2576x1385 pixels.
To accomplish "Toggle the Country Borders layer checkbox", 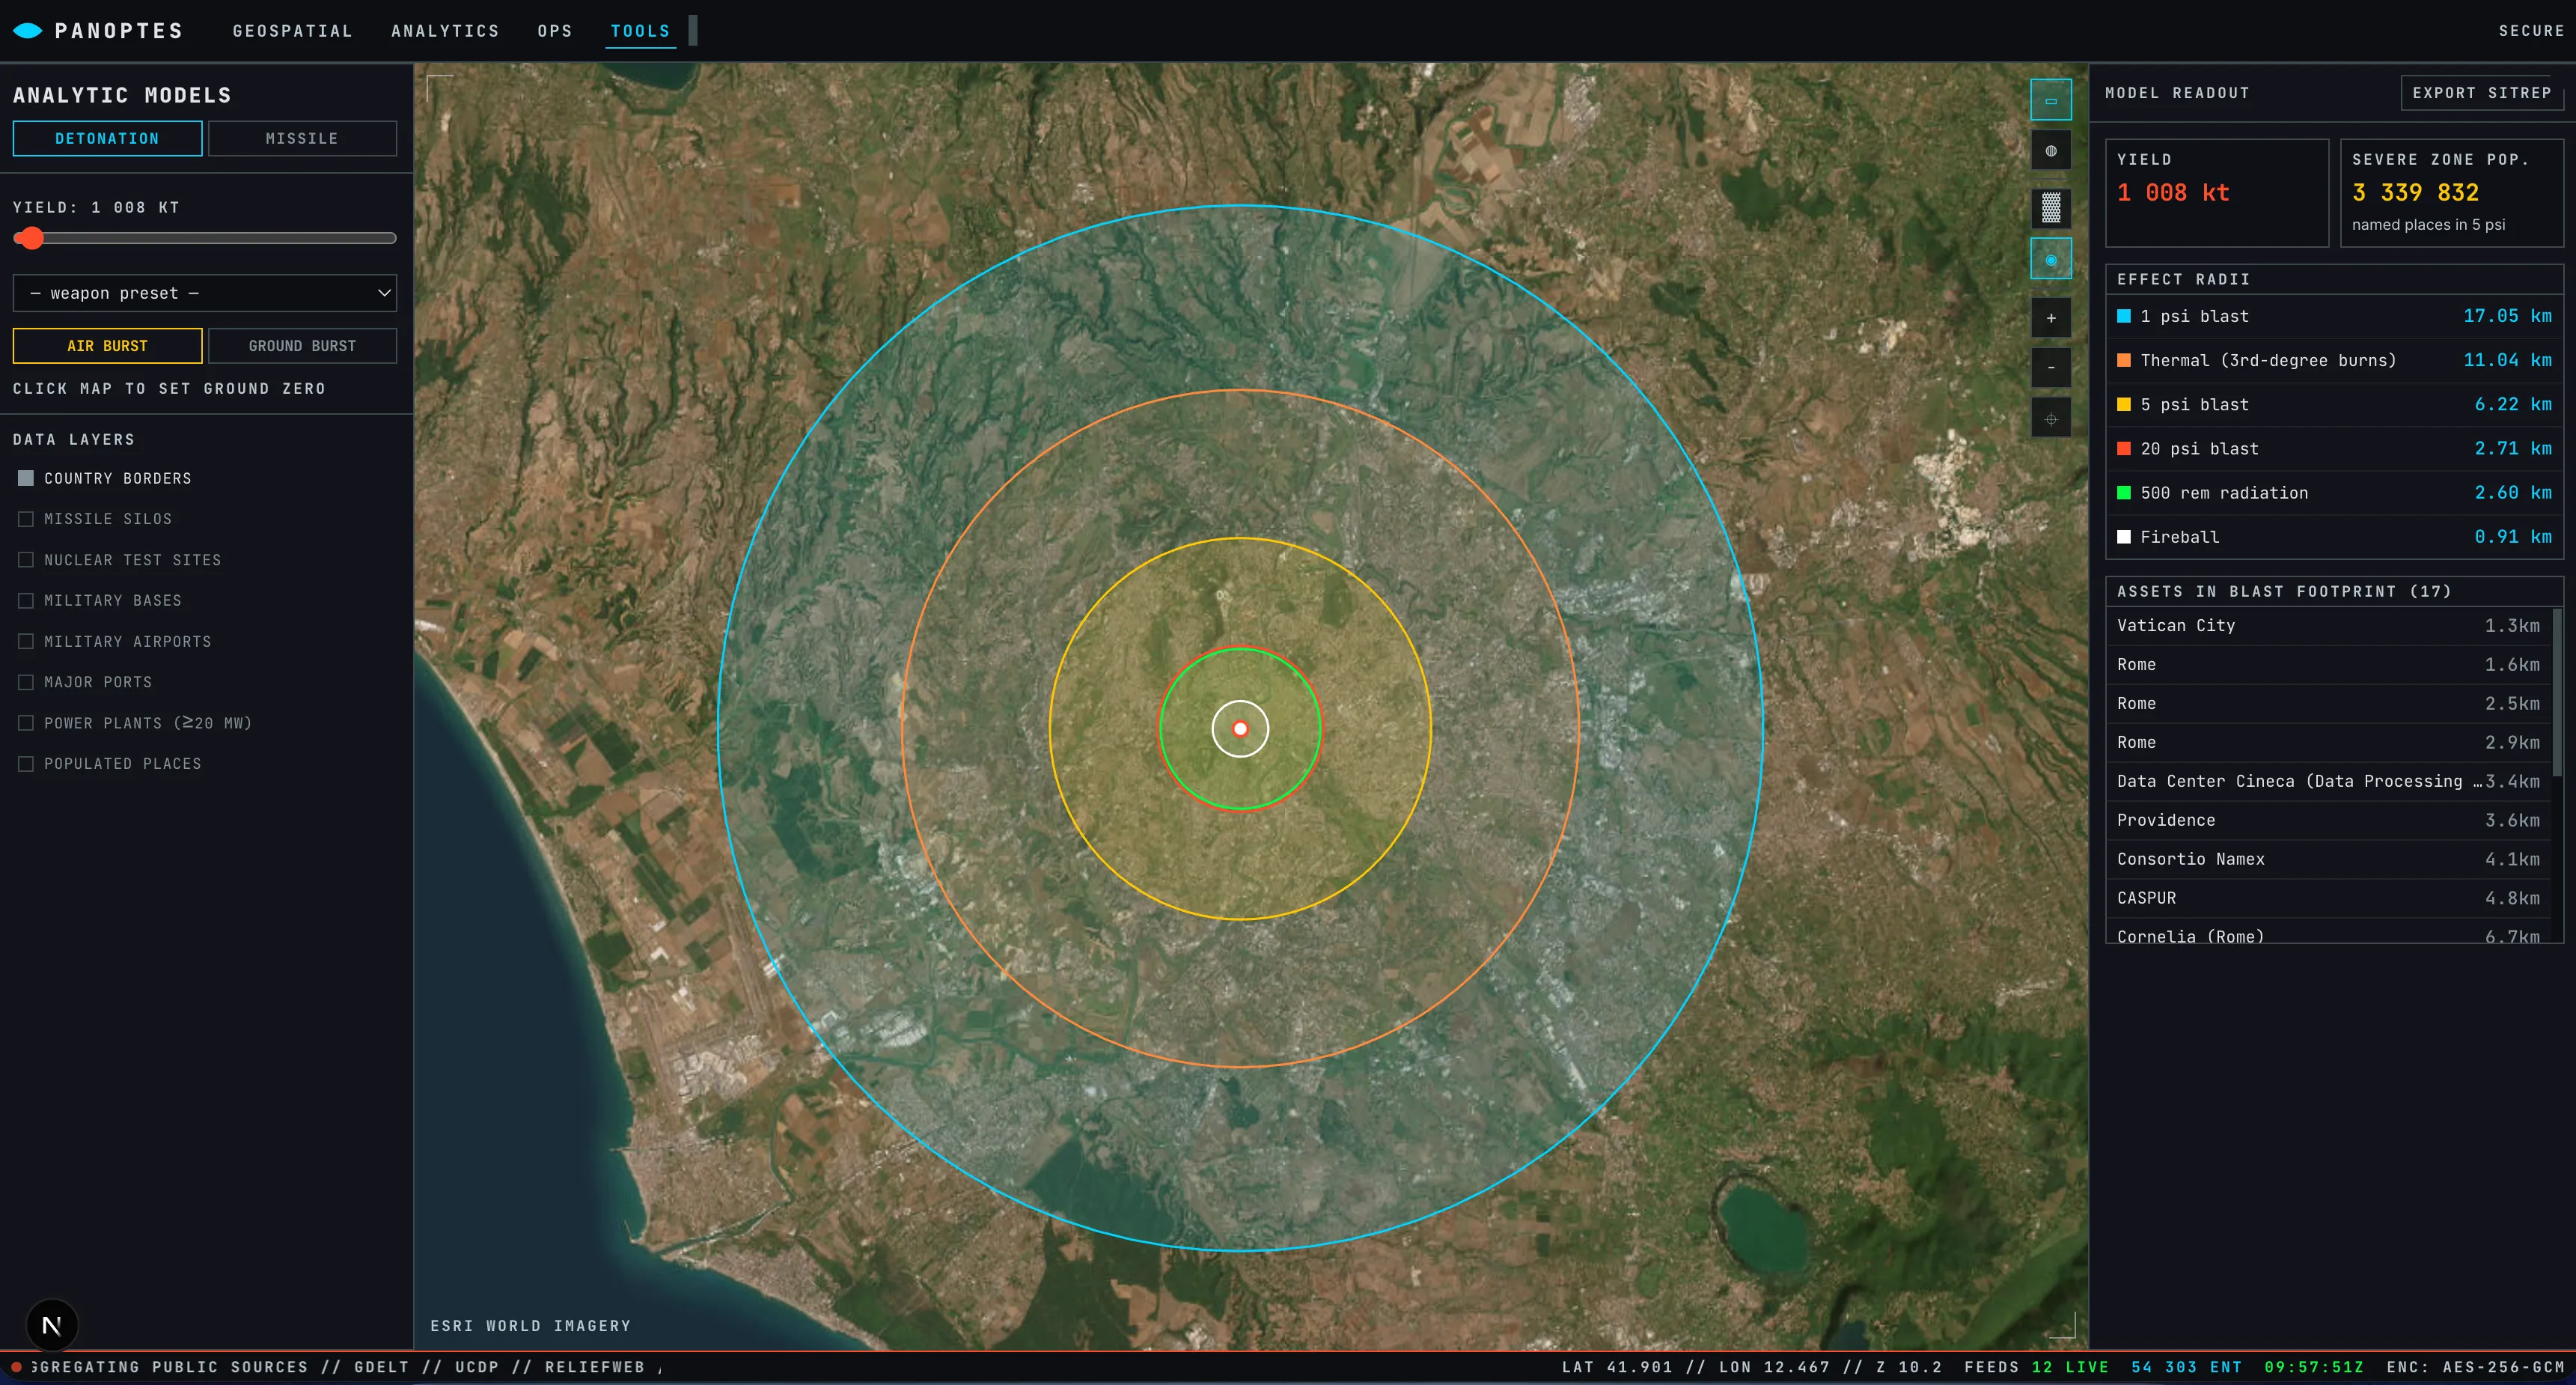I will point(26,478).
